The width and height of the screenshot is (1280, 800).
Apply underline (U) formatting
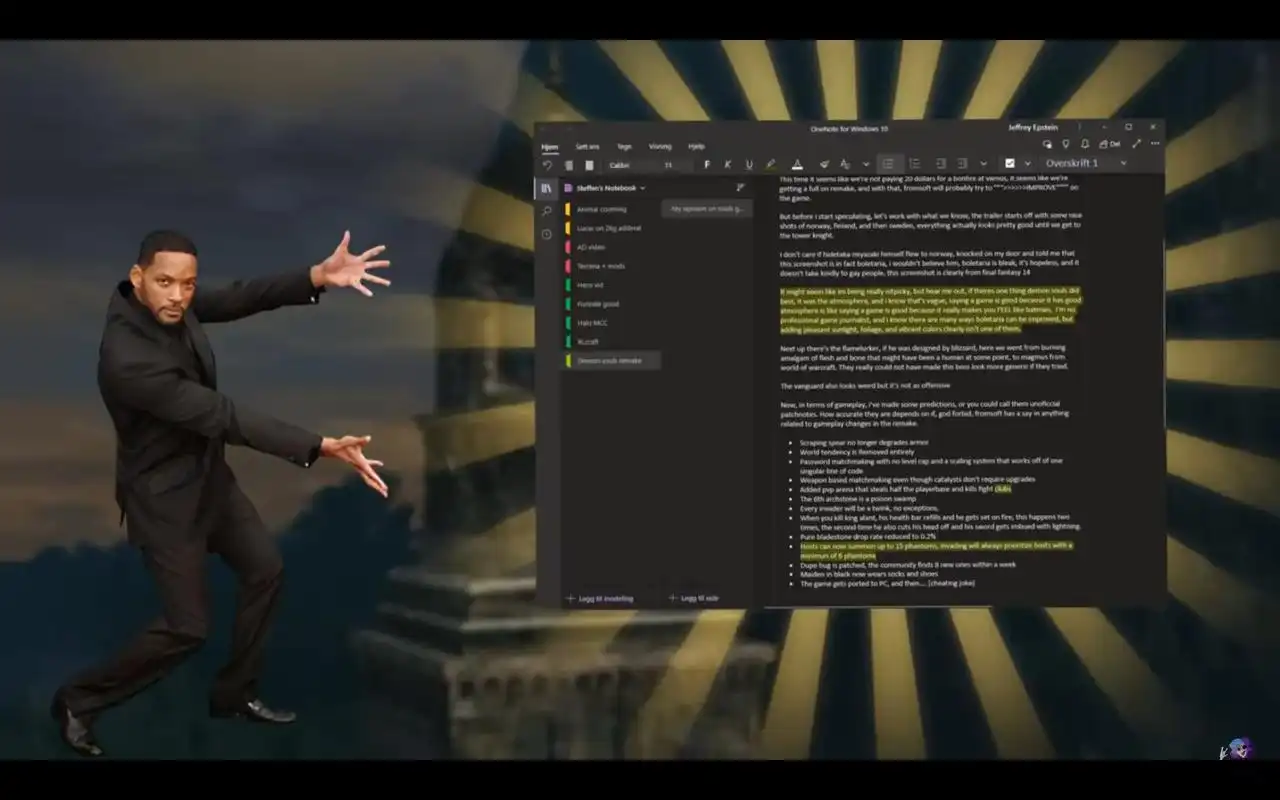[748, 164]
